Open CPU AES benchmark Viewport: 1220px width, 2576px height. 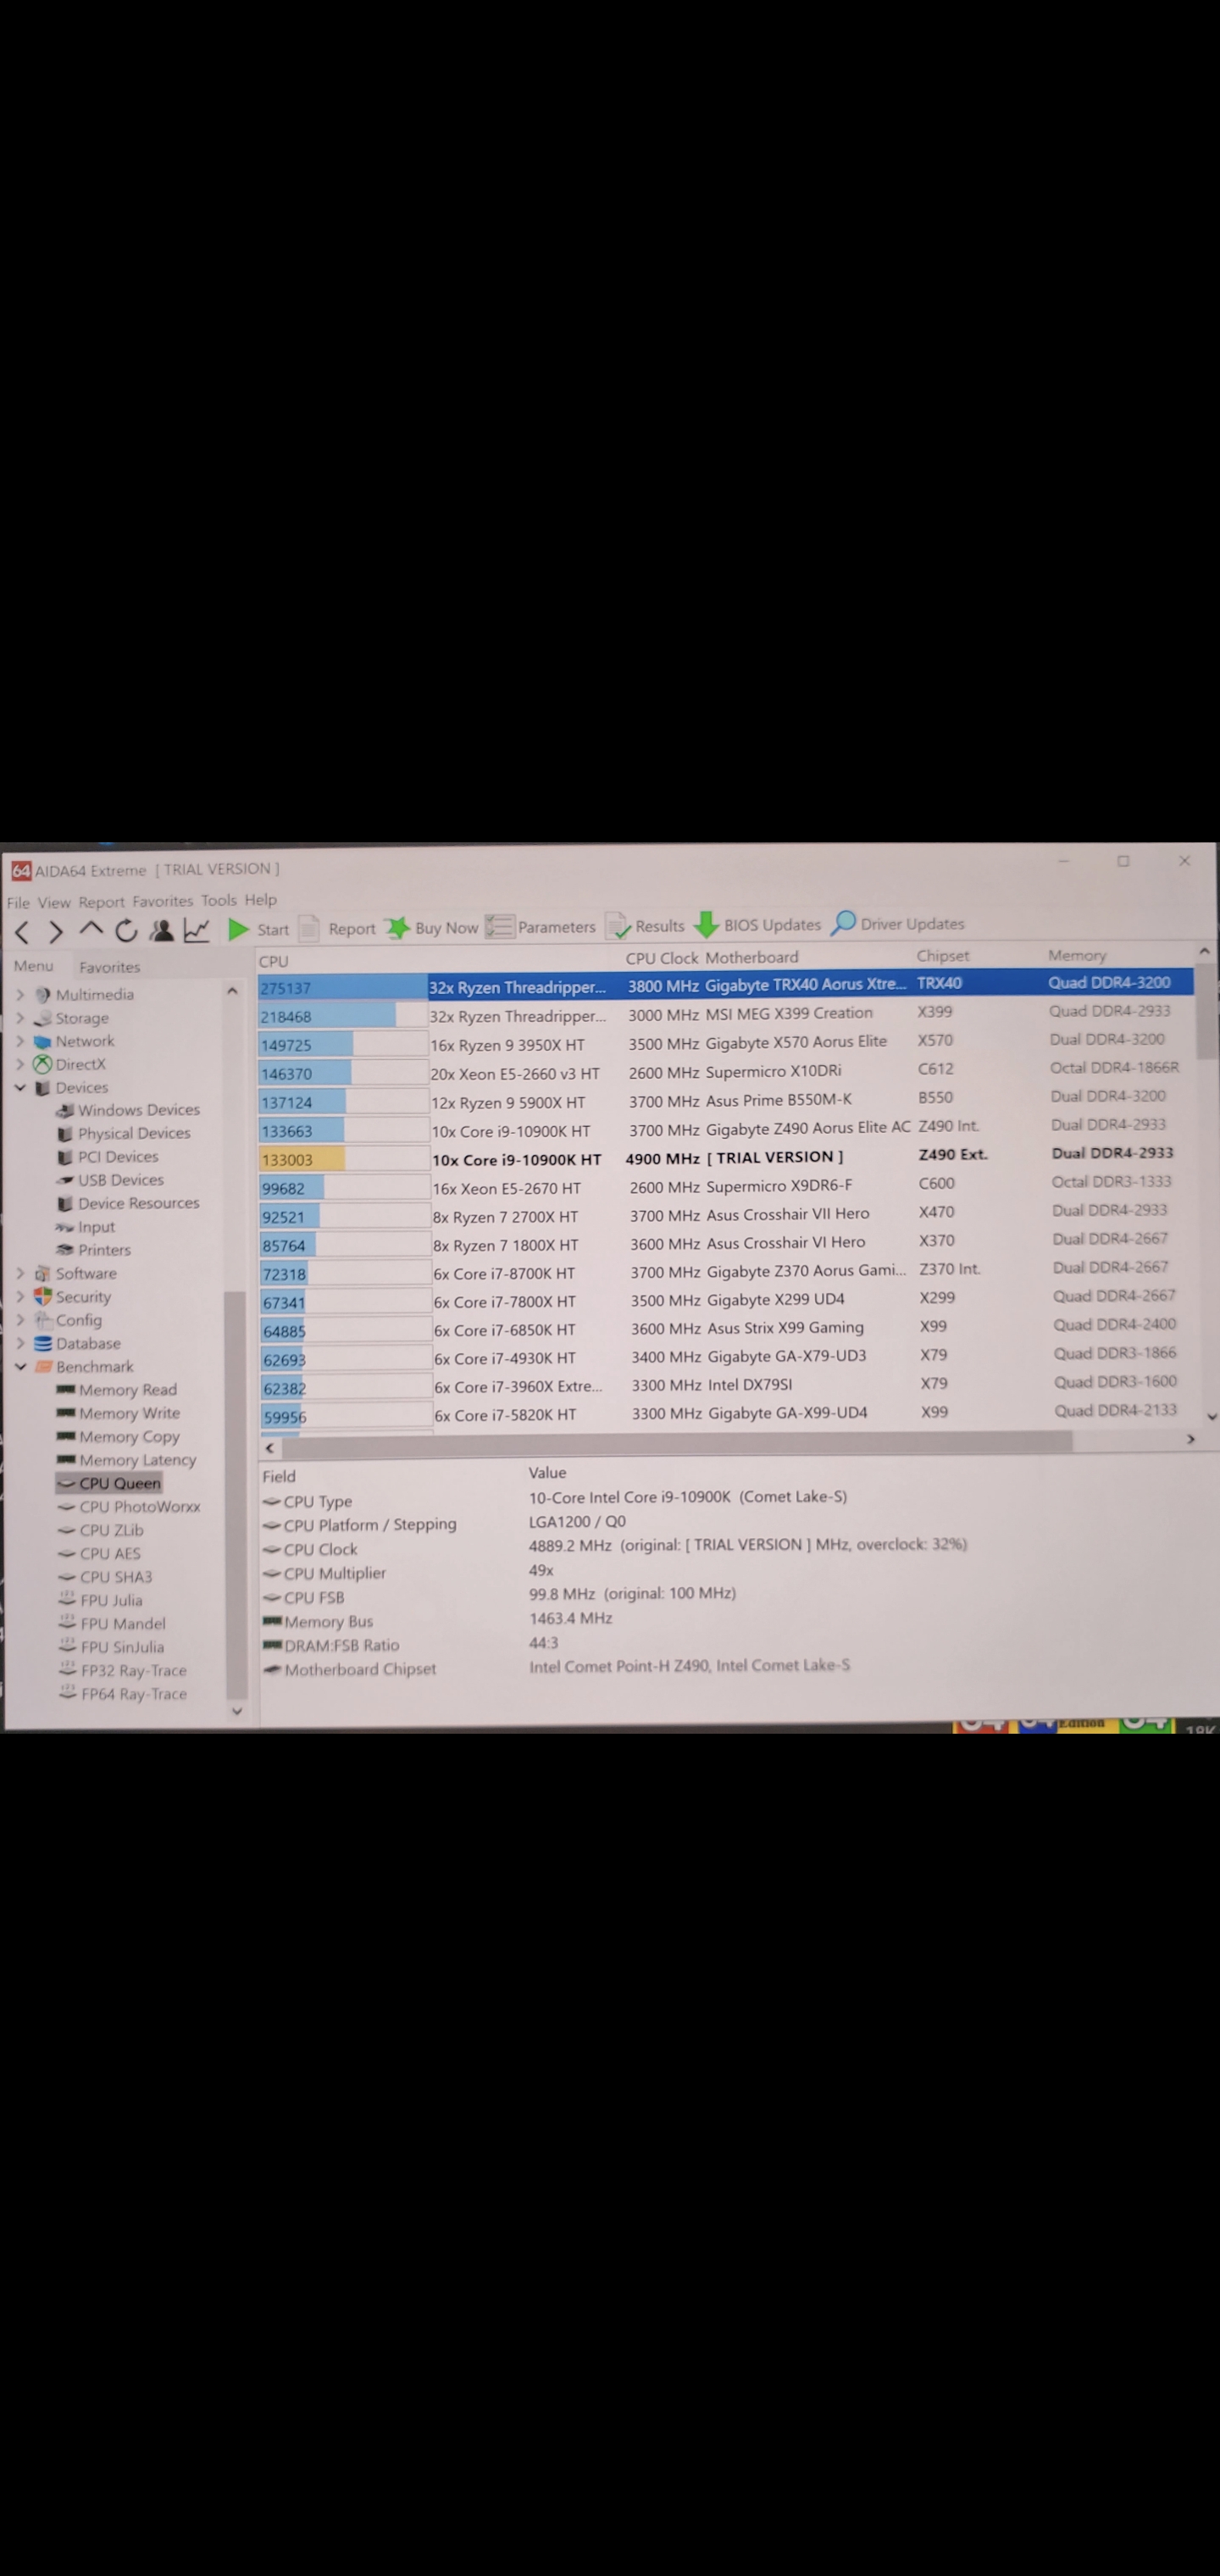[x=99, y=1554]
